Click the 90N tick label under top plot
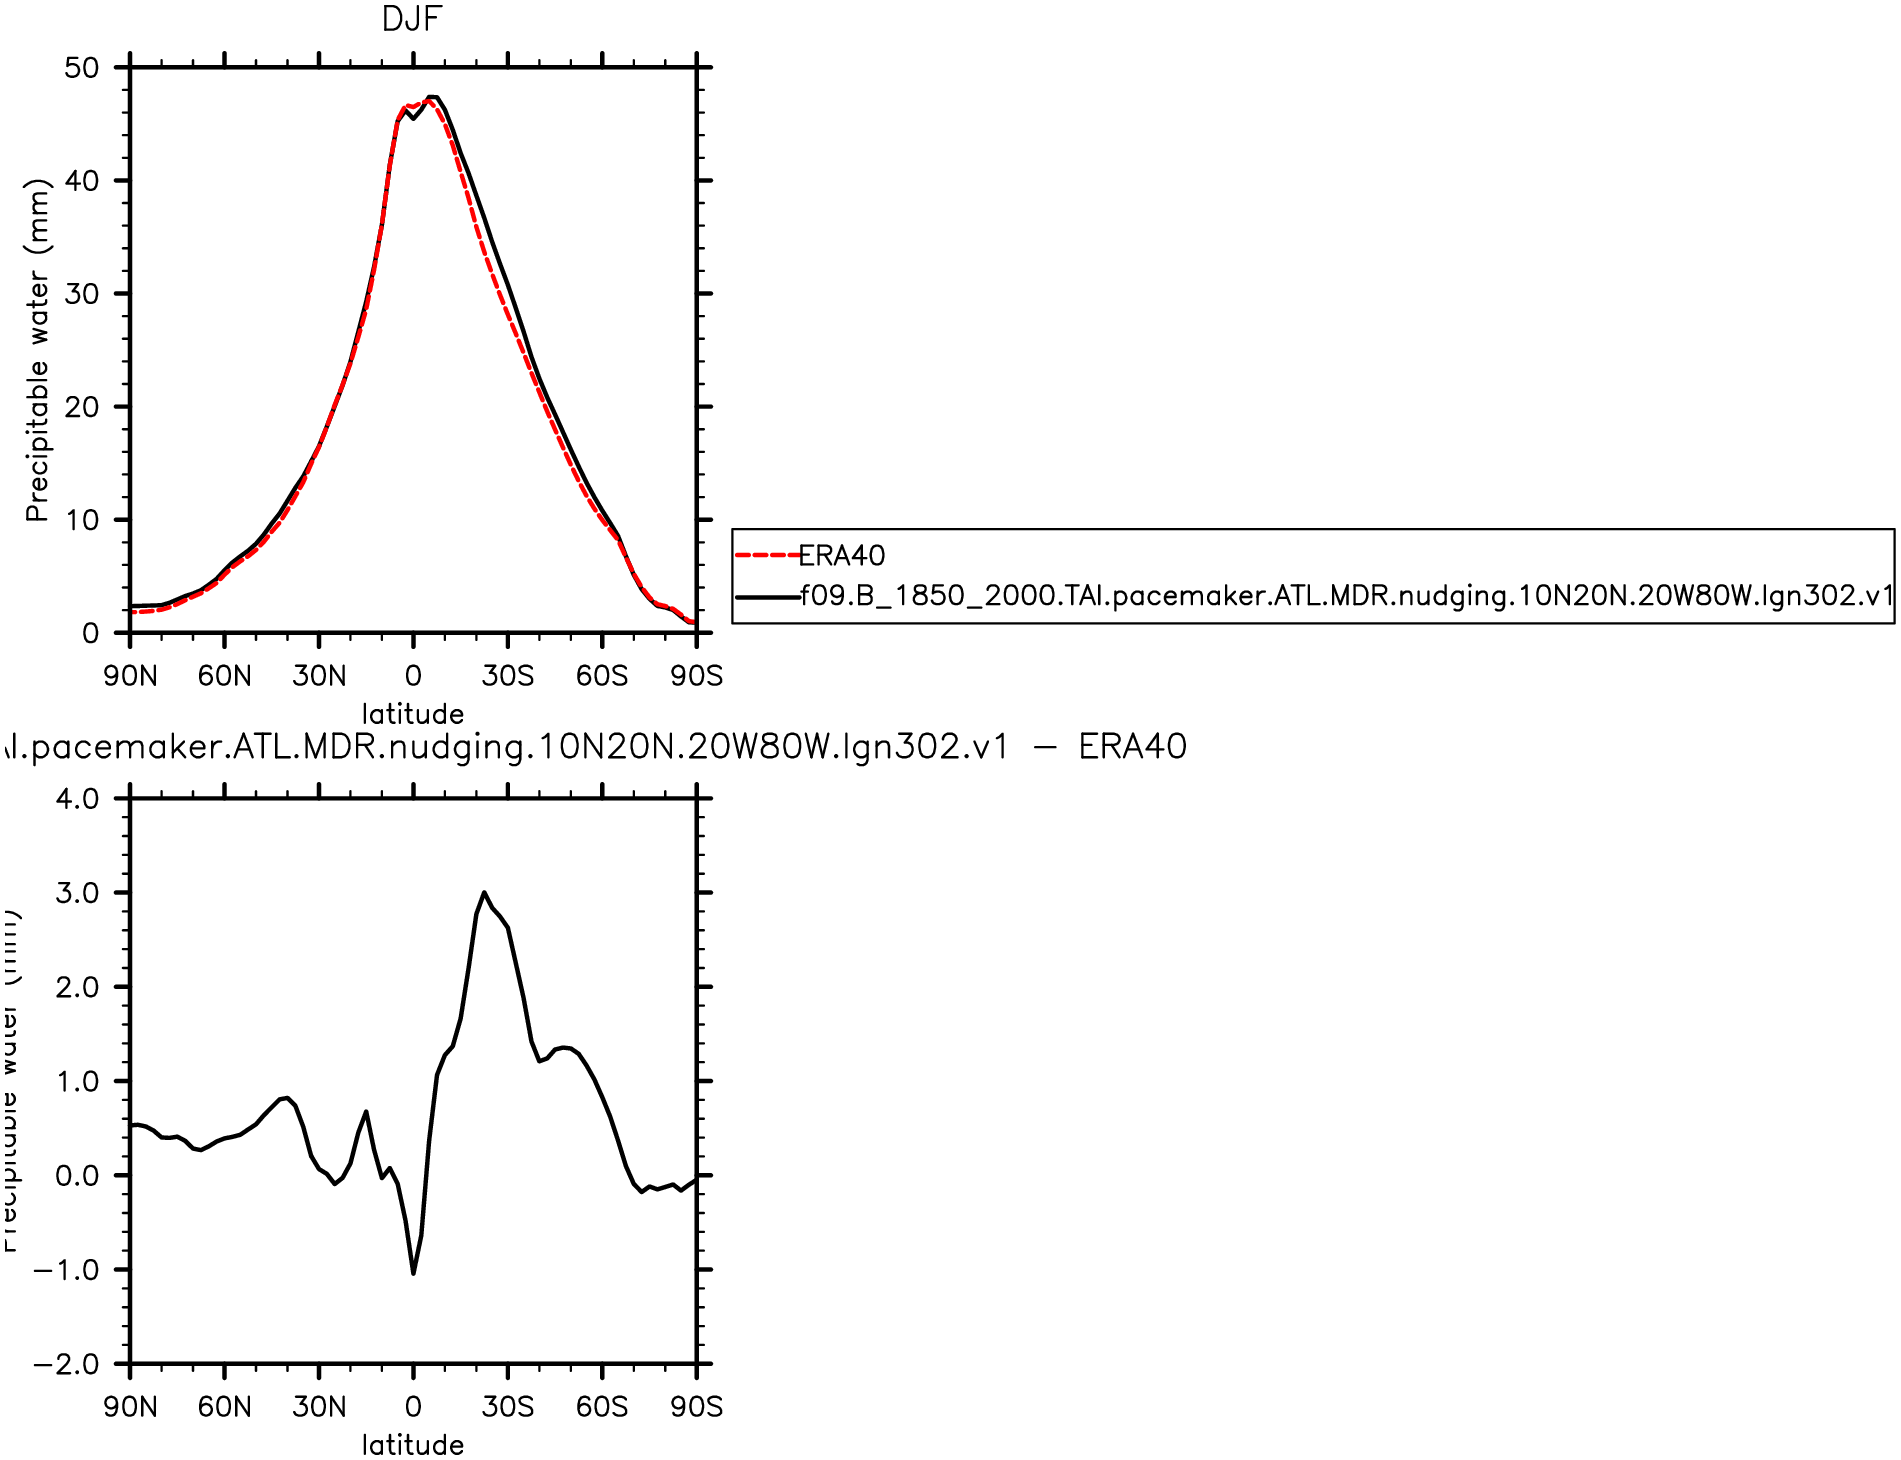Screen dimensions: 1901x1460 click(130, 676)
